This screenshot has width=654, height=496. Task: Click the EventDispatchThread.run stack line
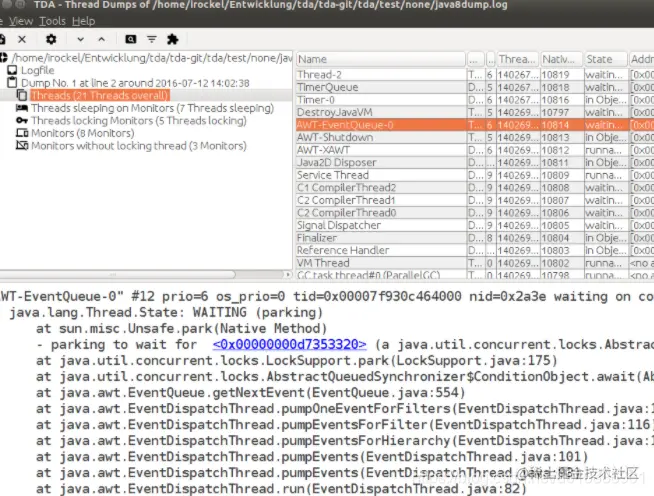click(281, 488)
